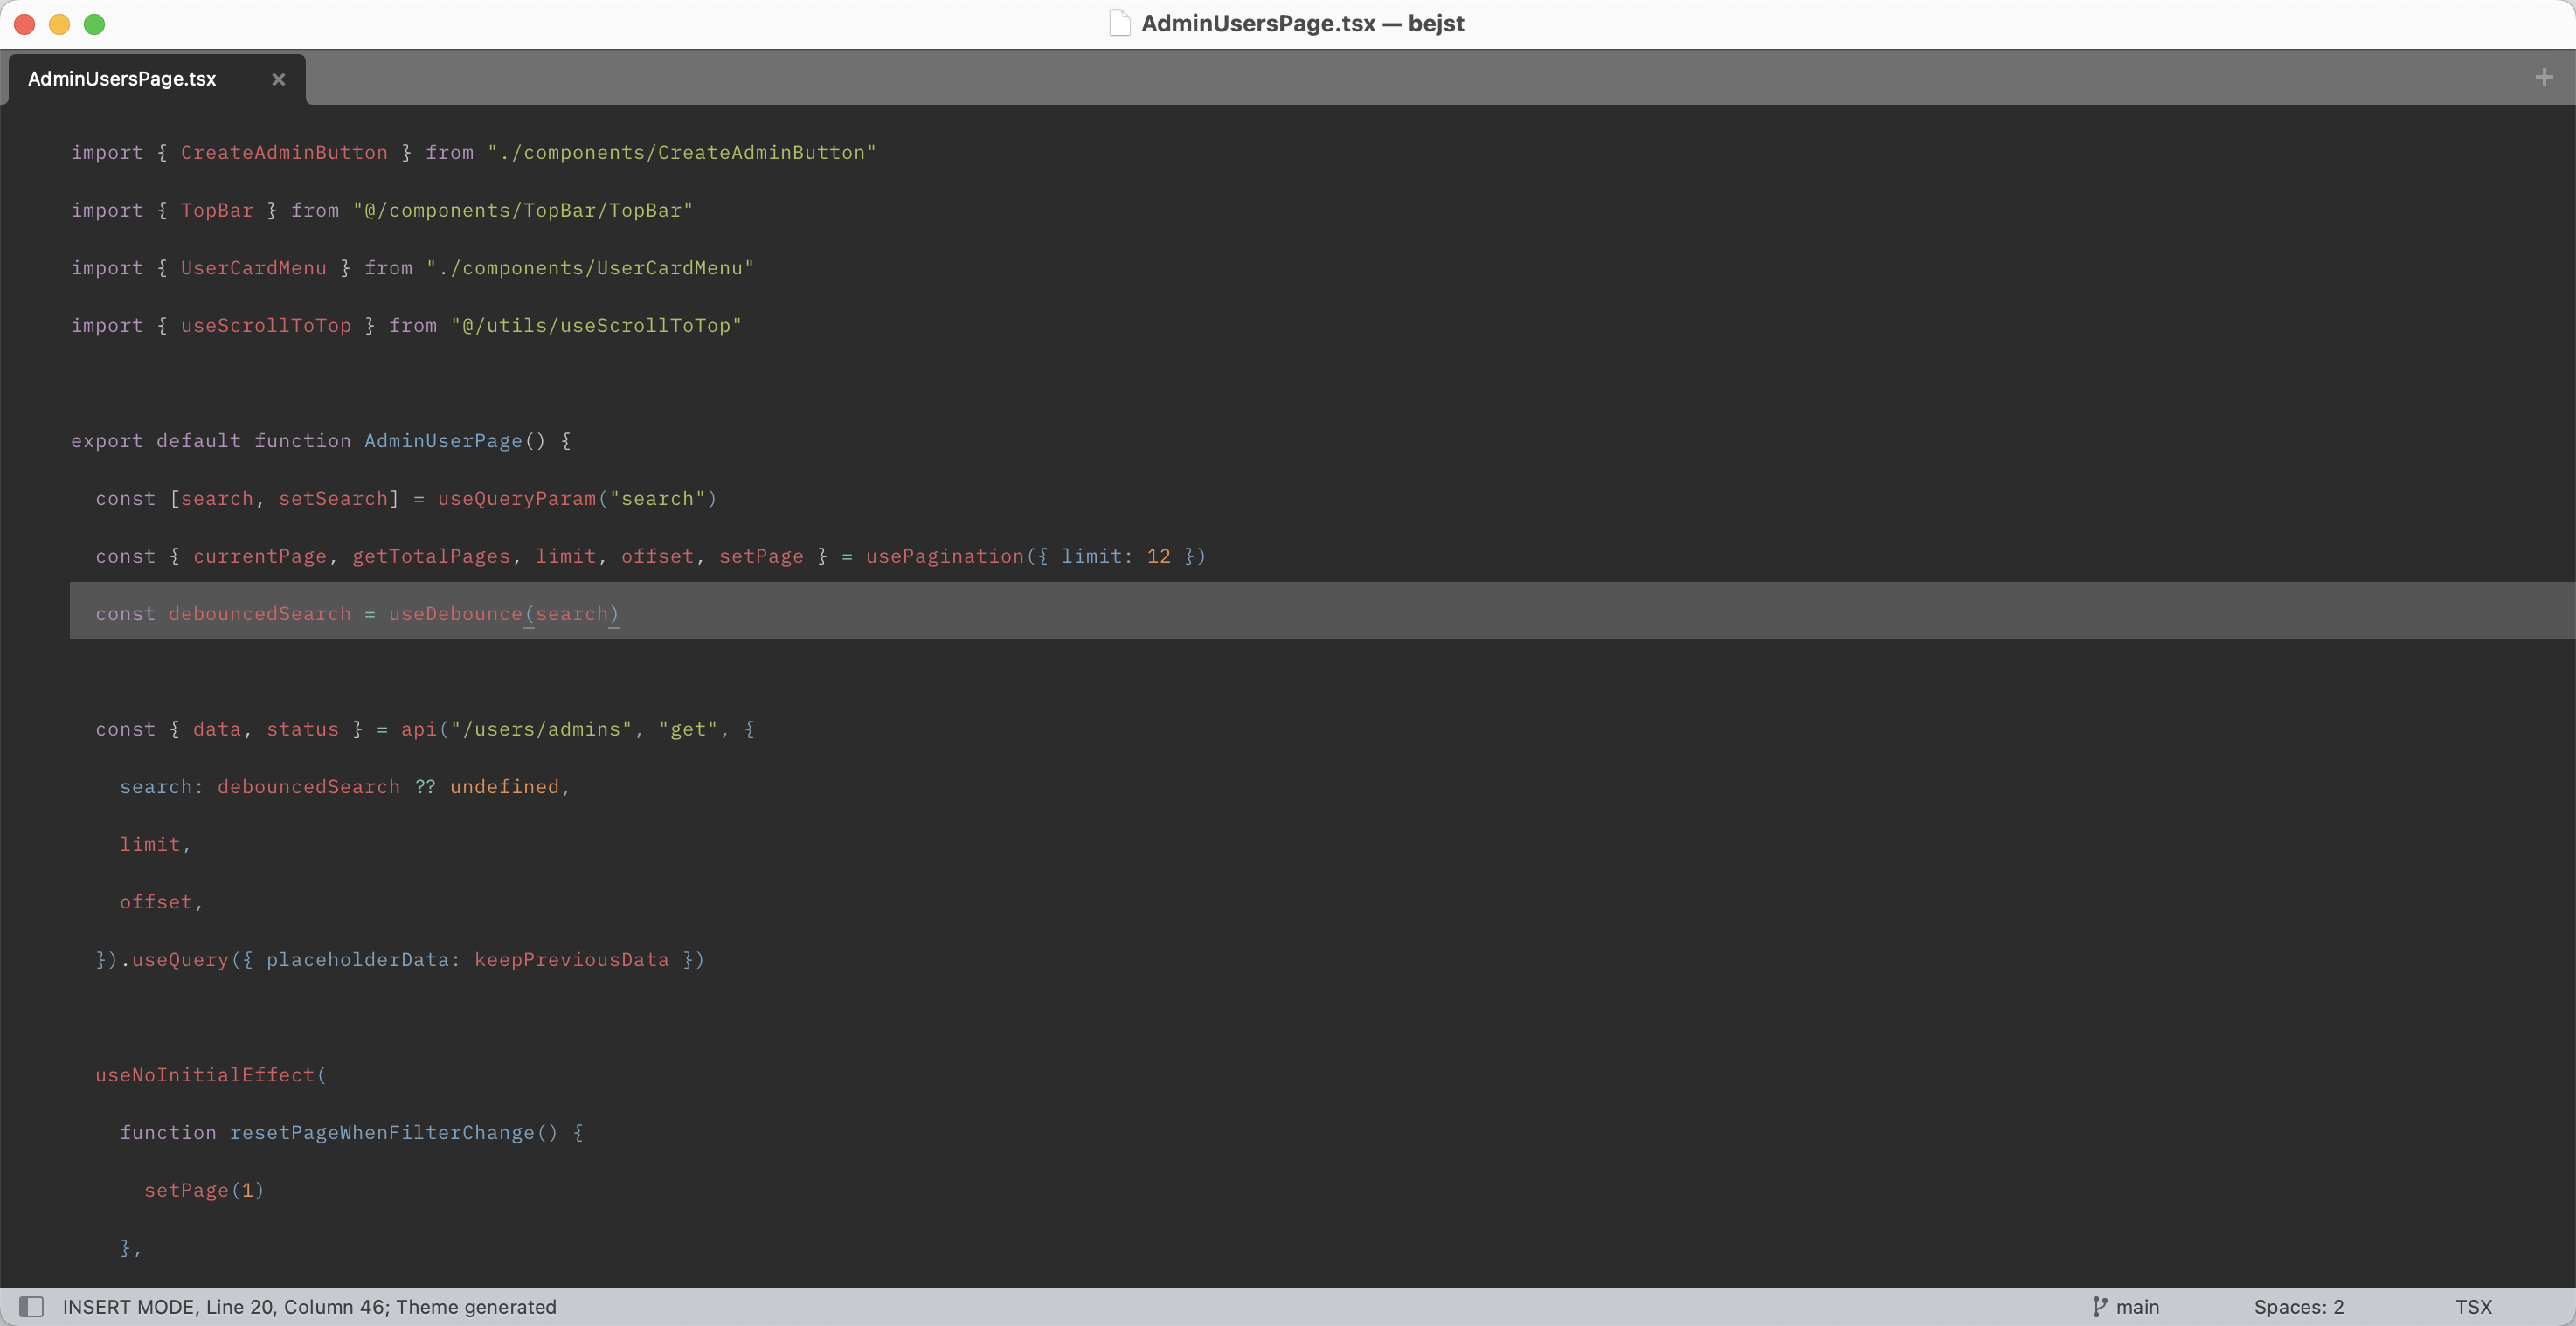Image resolution: width=2576 pixels, height=1326 pixels.
Task: Click resetPageWhenFilterChange function name
Action: [382, 1133]
